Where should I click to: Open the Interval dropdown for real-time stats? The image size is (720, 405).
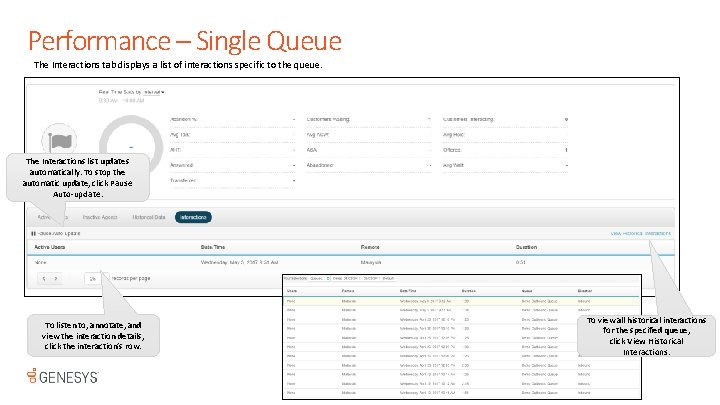(x=154, y=92)
